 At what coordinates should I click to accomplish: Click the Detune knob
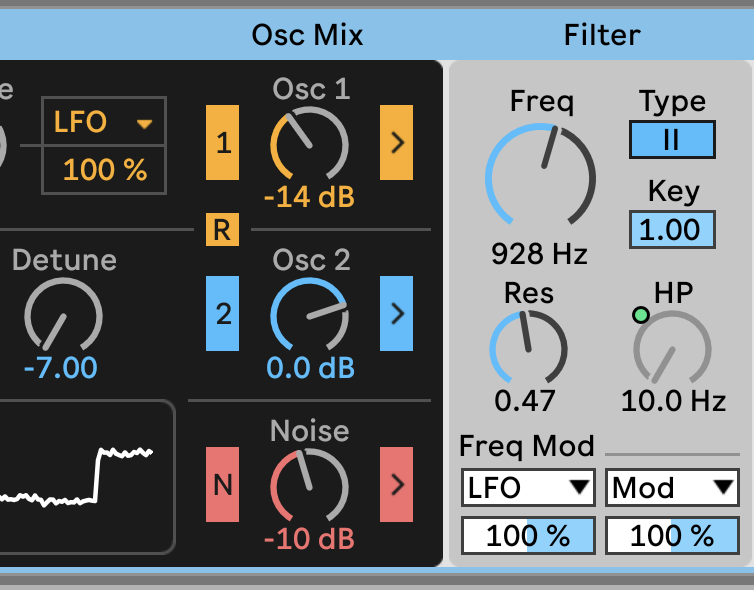click(62, 316)
